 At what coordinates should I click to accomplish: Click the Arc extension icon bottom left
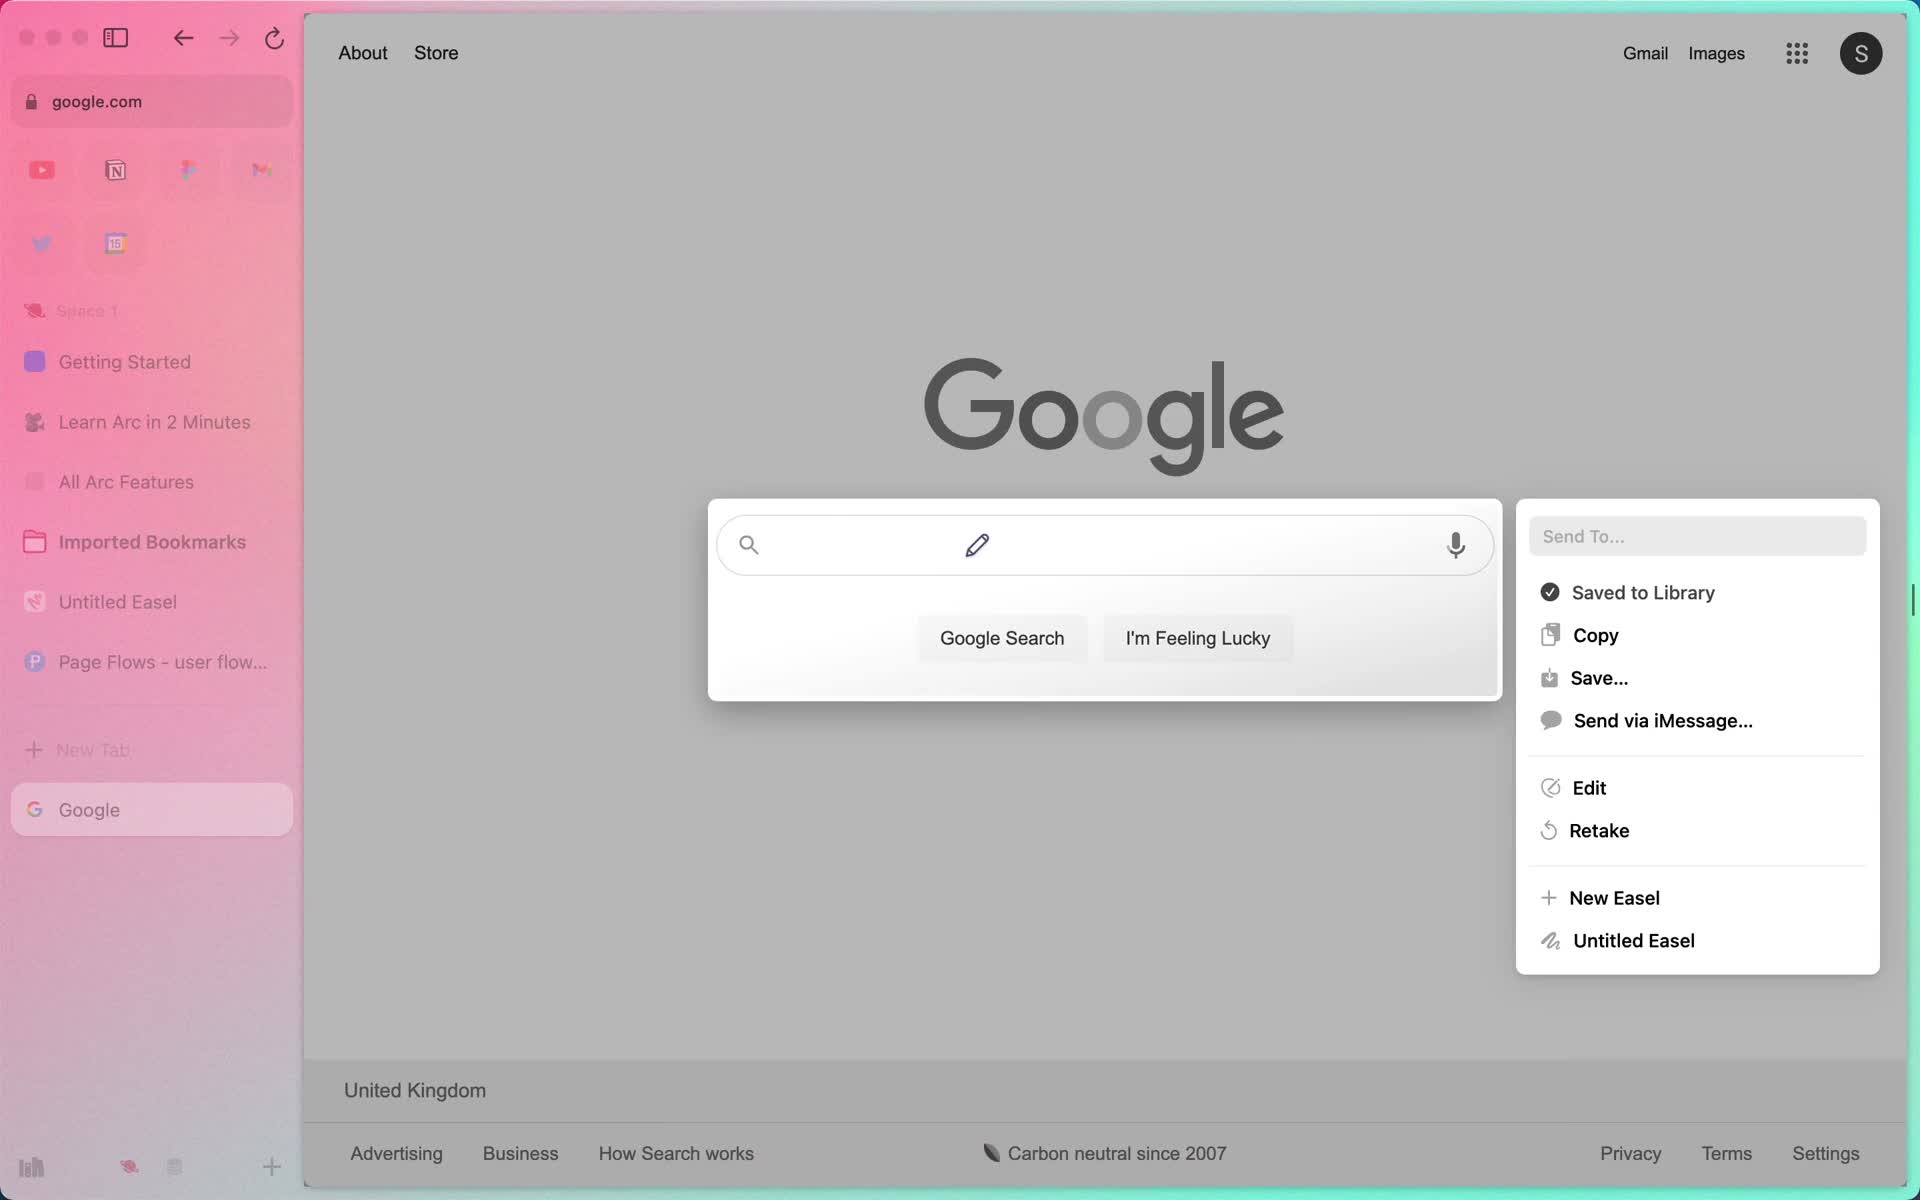(129, 1165)
